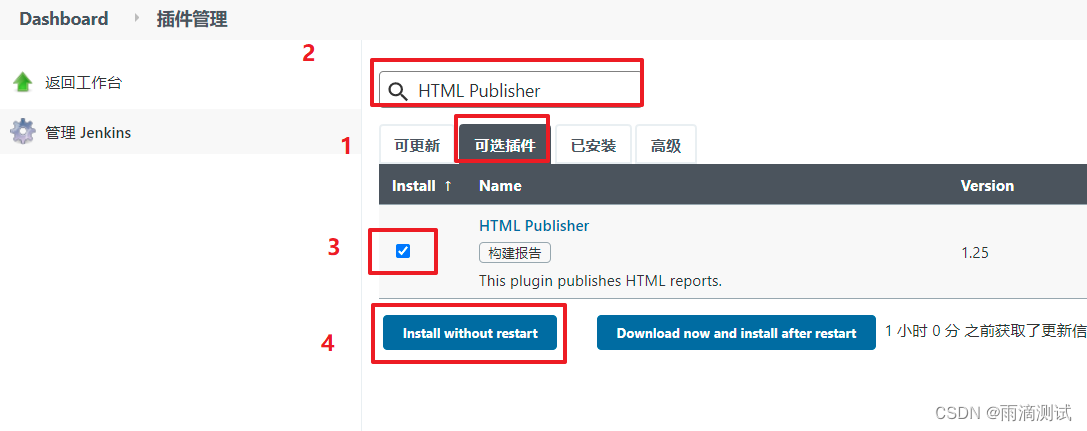Sort by the Name column header
Viewport: 1087px width, 431px height.
coord(500,186)
